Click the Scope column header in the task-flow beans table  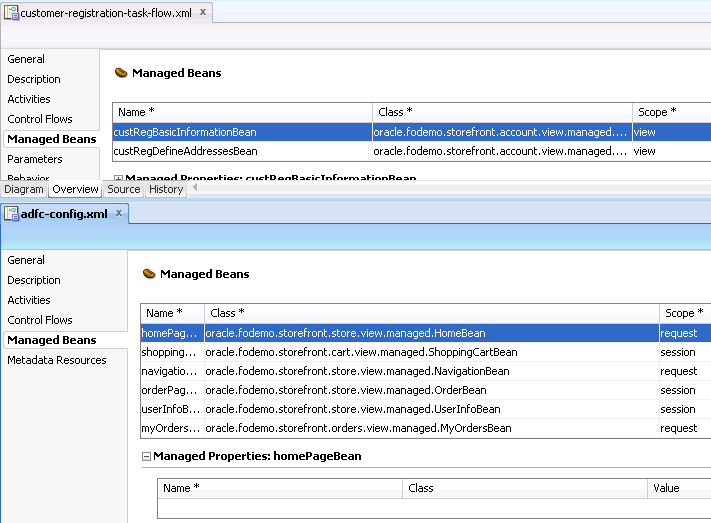coord(672,112)
